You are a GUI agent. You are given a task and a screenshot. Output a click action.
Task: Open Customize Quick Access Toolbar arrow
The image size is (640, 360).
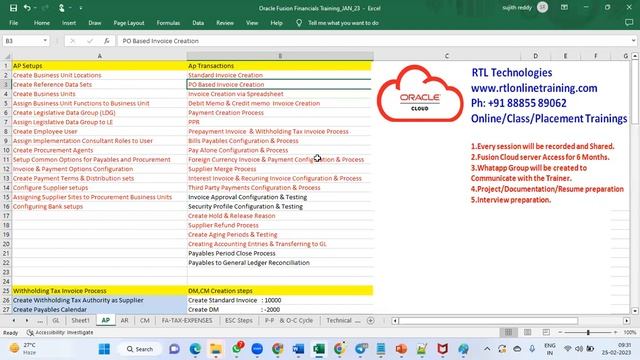81,8
